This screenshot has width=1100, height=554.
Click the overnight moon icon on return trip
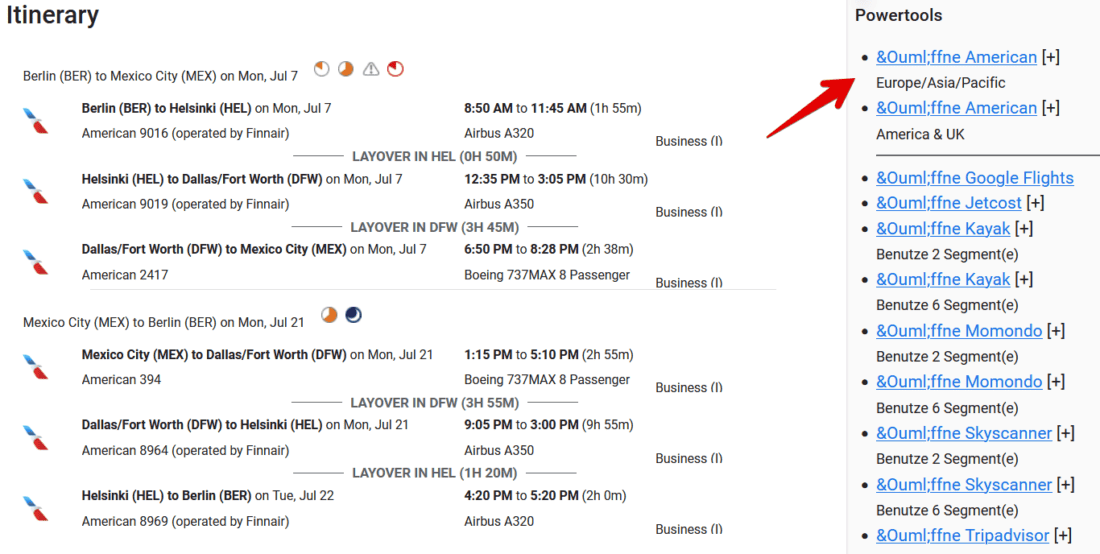354,315
